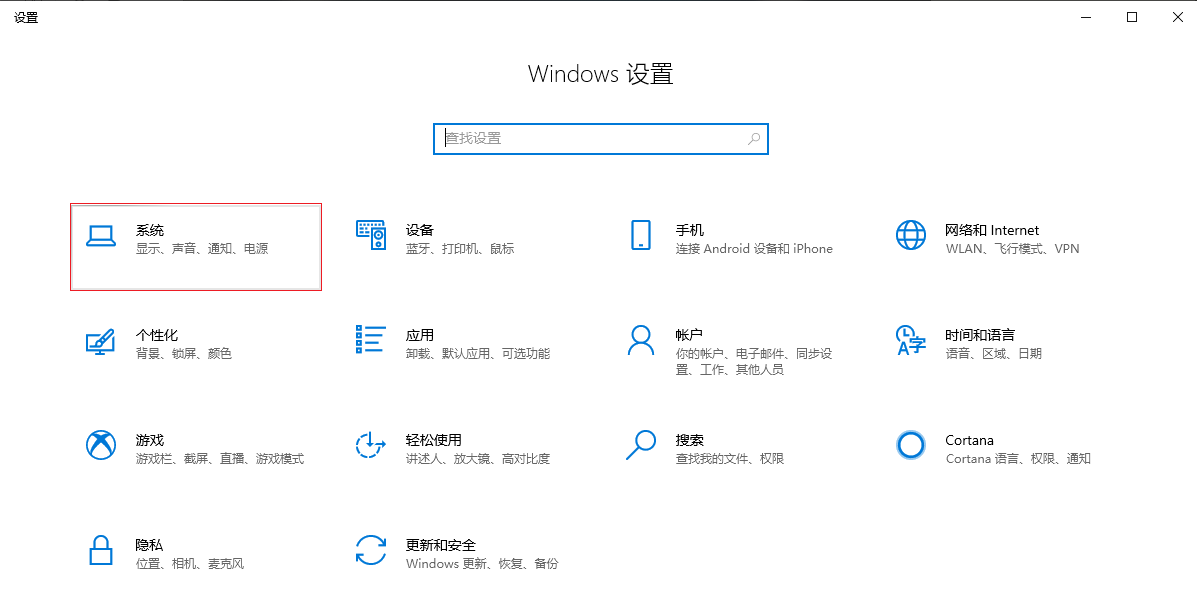The height and width of the screenshot is (616, 1197).
Task: Open Apps list icon
Action: 370,339
